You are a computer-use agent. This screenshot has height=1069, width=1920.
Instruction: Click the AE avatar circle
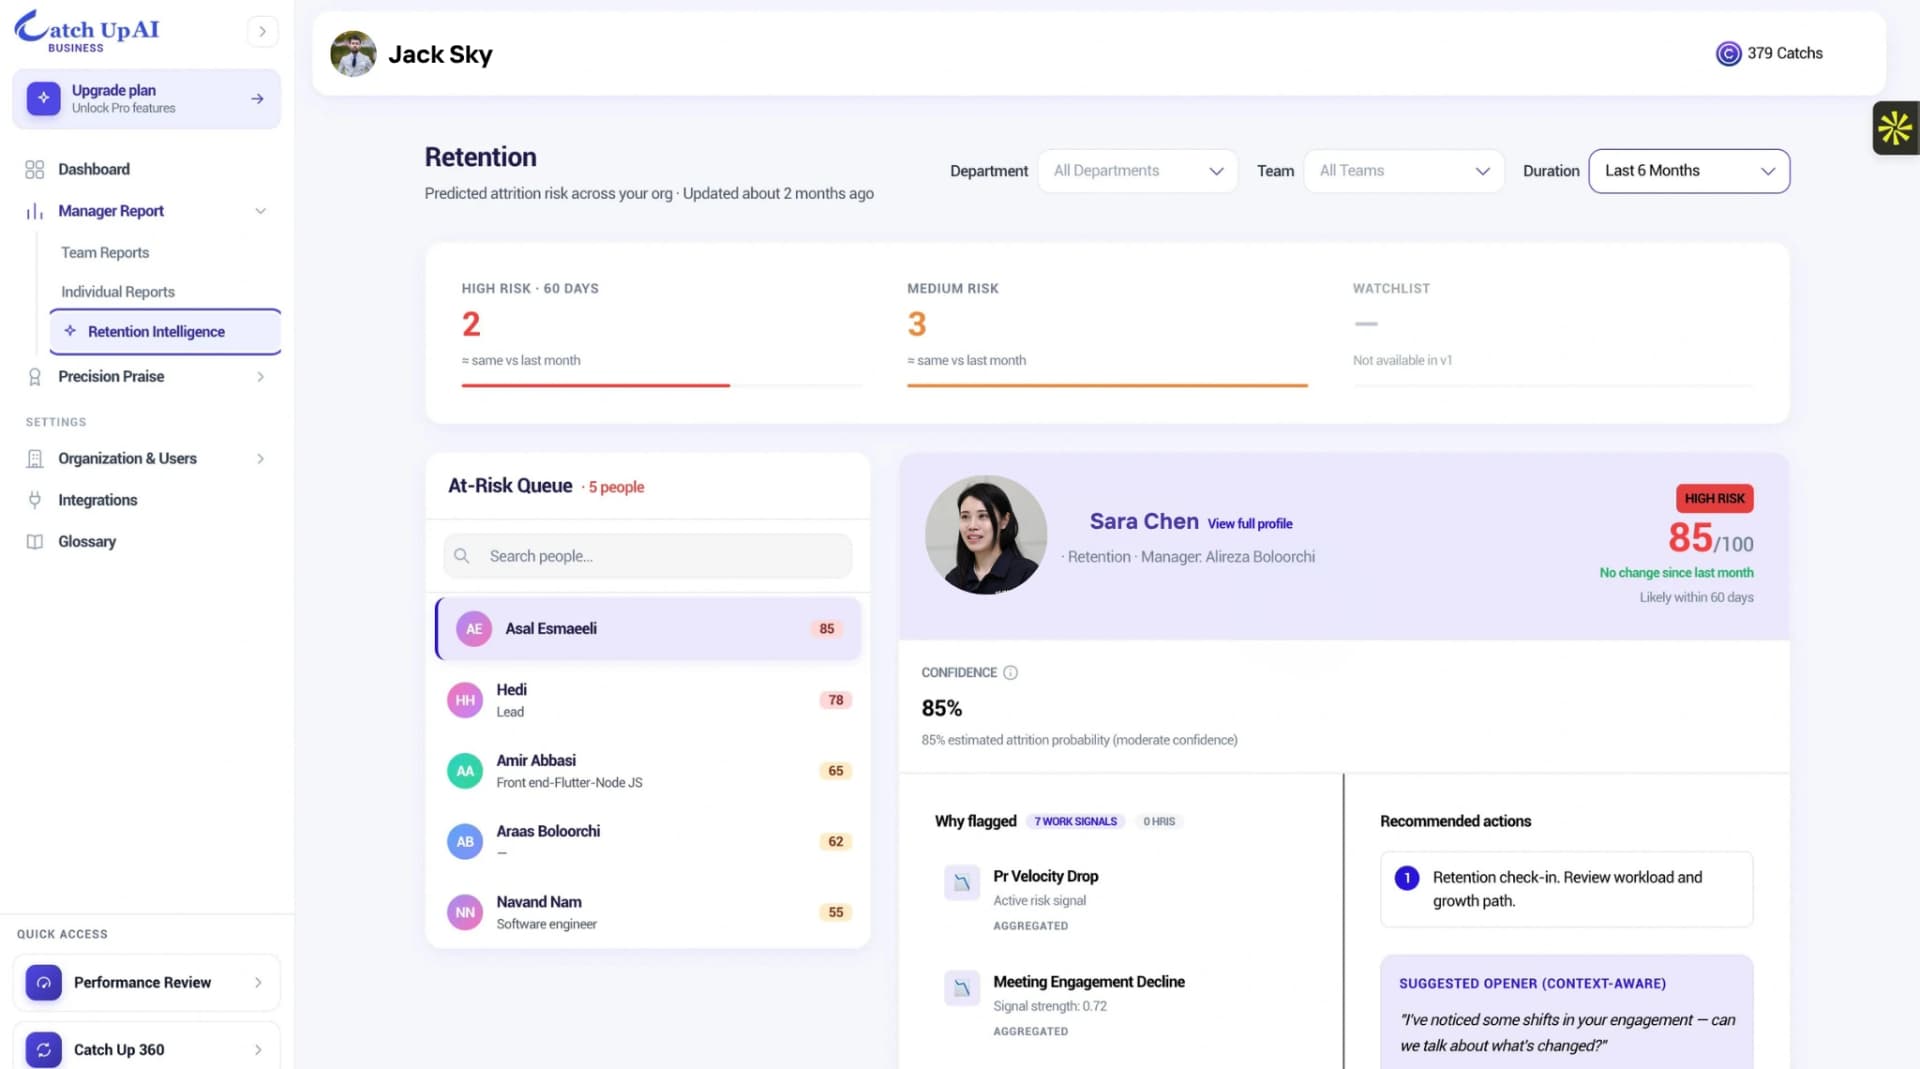click(474, 629)
